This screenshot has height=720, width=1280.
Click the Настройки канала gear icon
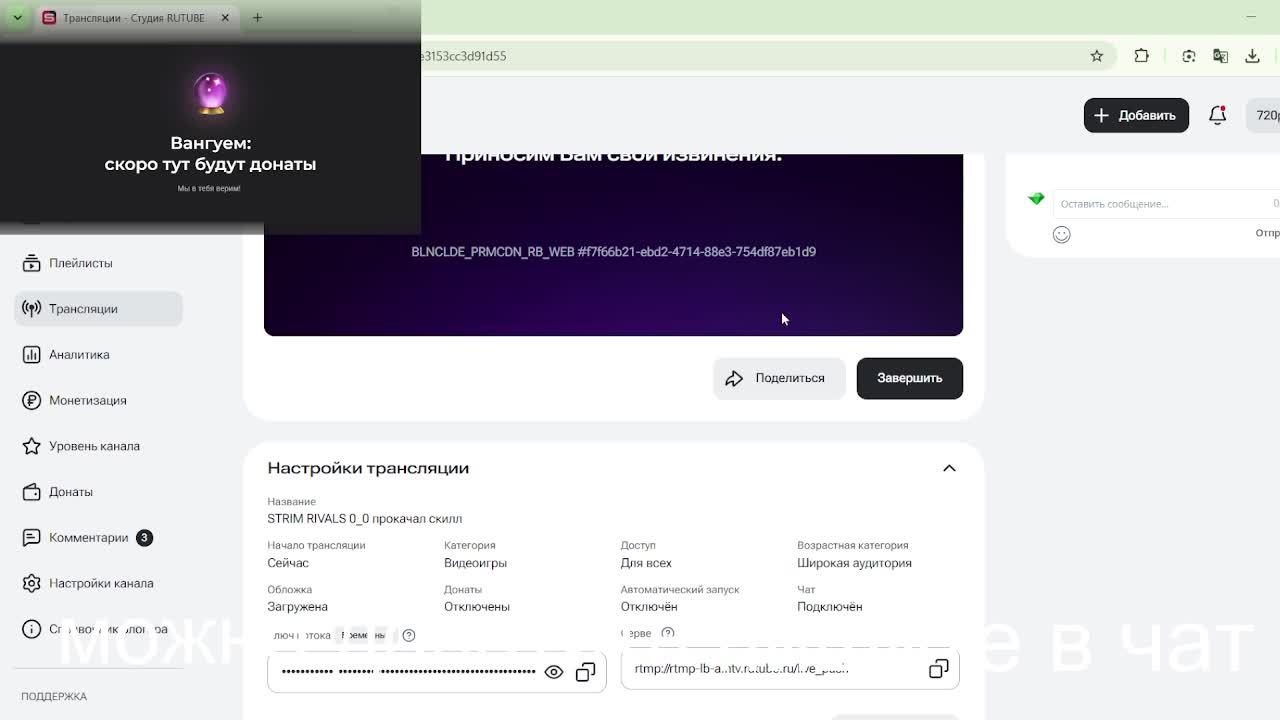32,583
